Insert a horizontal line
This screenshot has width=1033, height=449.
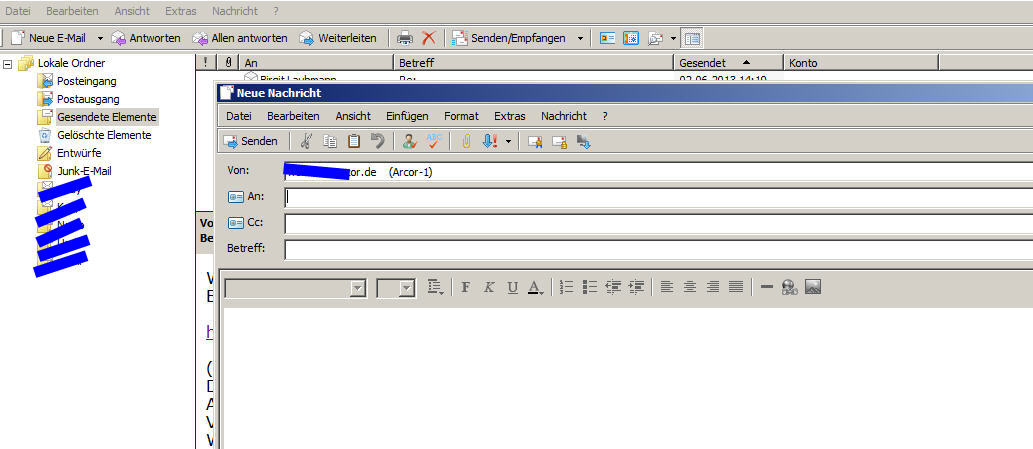tap(766, 287)
